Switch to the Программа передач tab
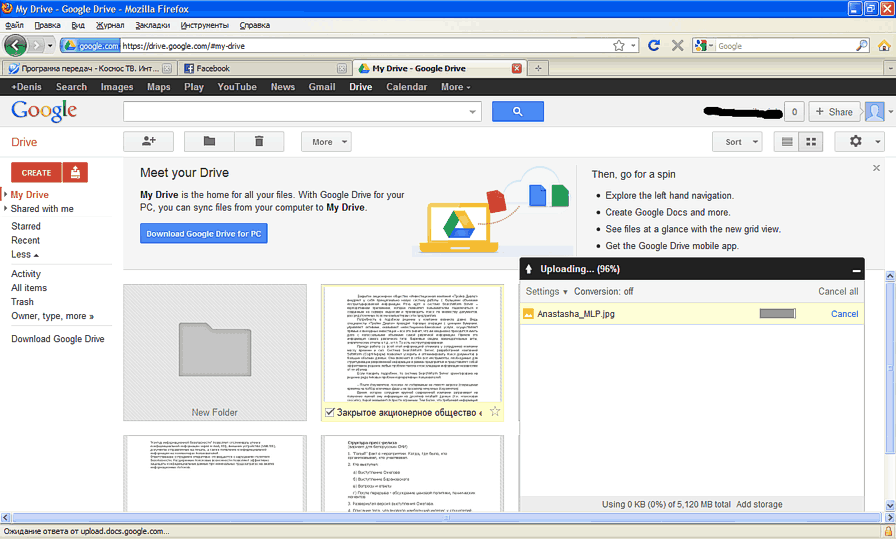 [89, 68]
